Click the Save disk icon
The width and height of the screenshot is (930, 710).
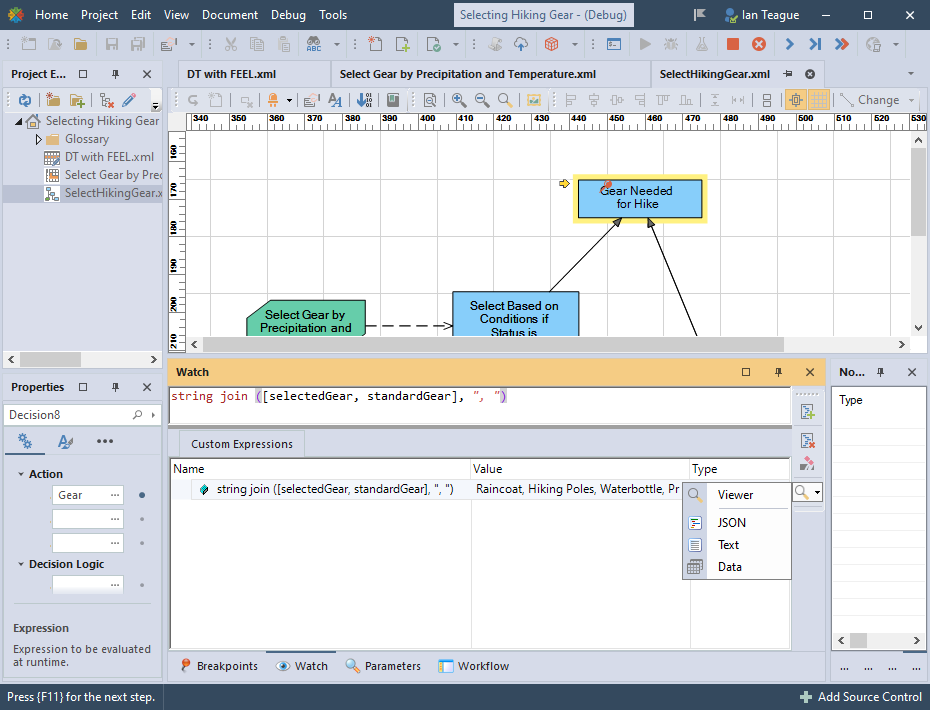112,44
